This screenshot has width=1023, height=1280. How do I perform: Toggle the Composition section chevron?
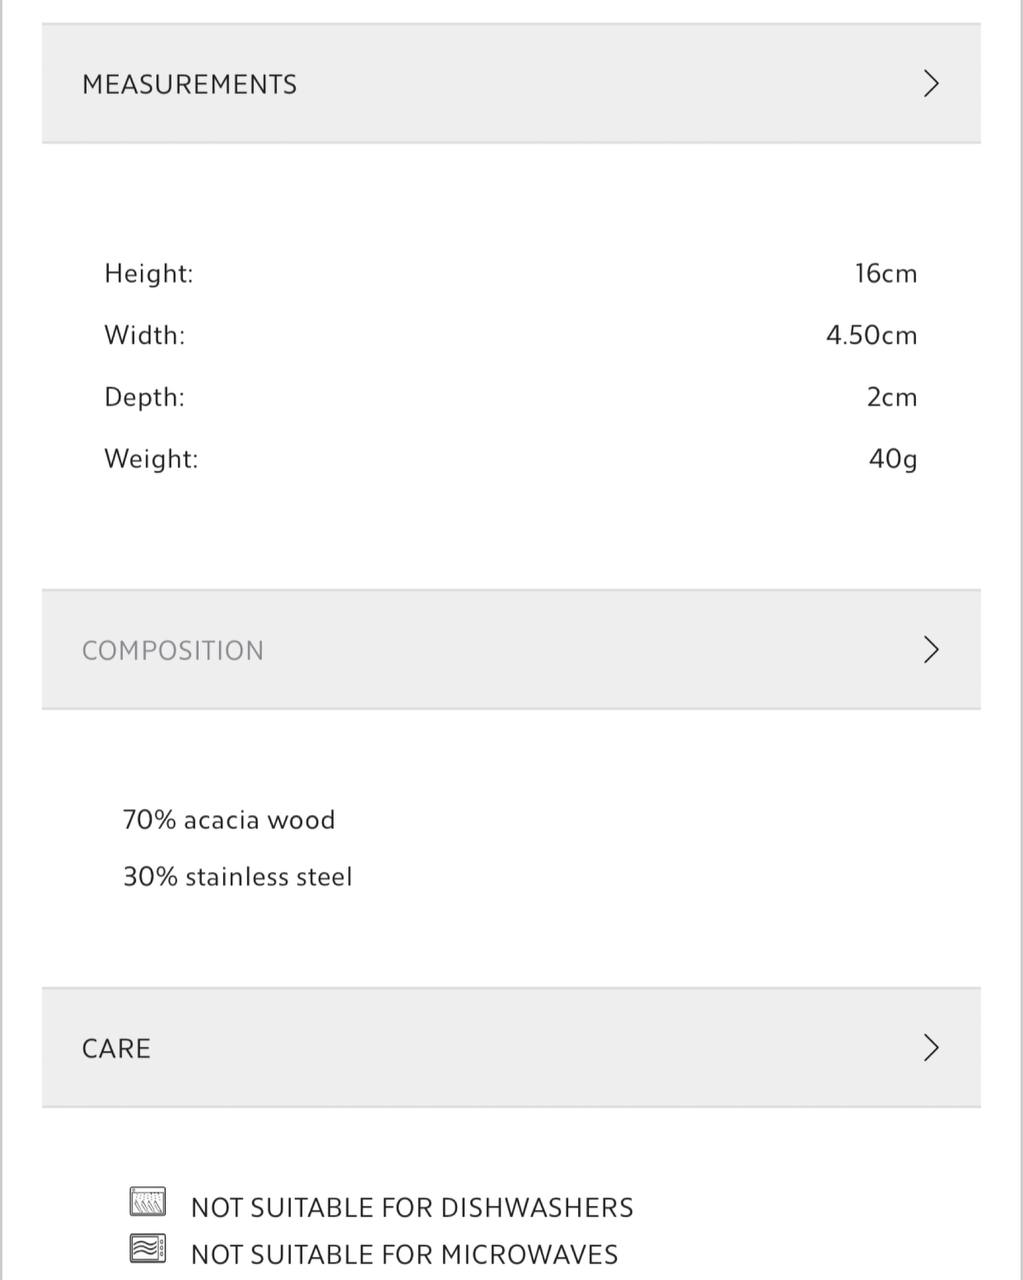[x=930, y=650]
